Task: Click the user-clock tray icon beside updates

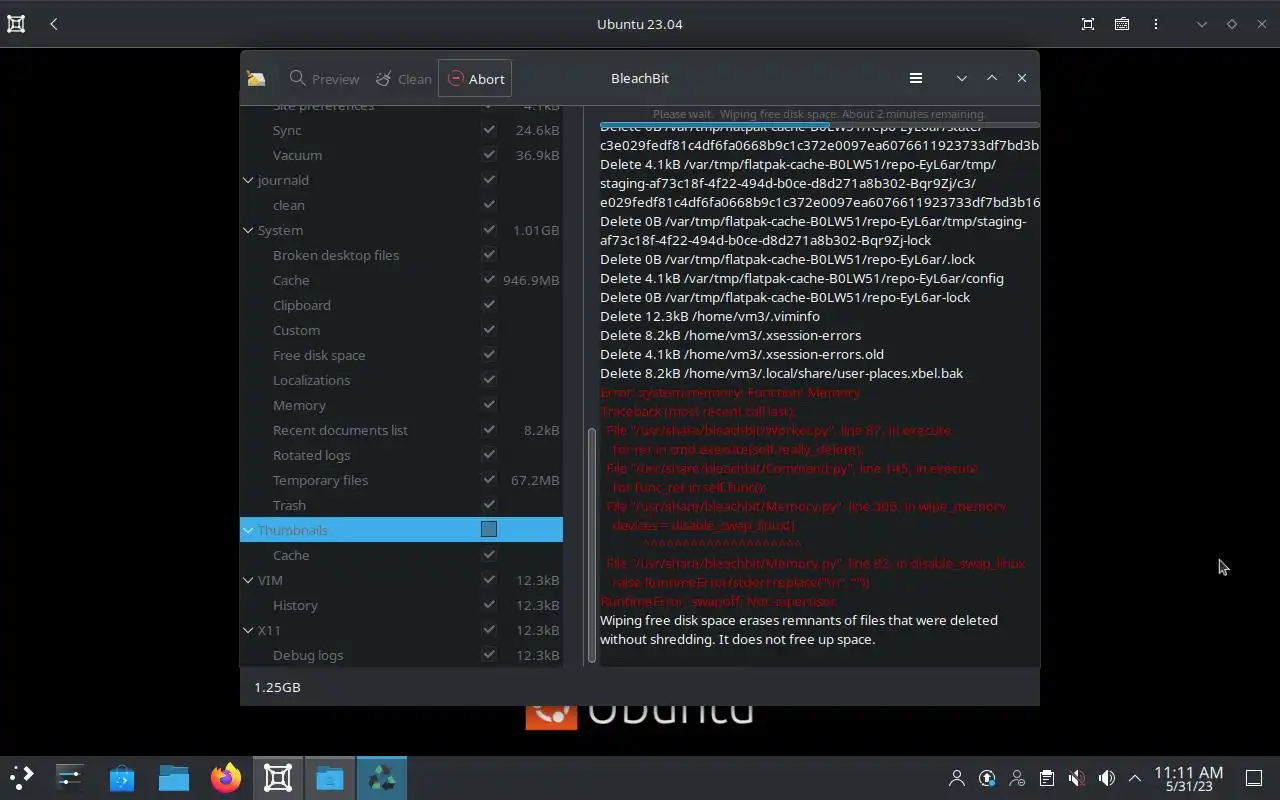Action: [x=1017, y=778]
